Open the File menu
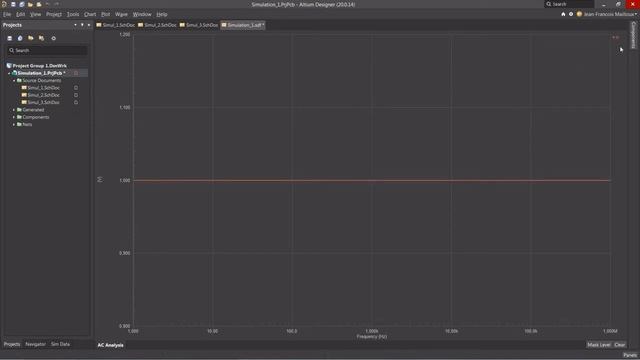 [7, 14]
